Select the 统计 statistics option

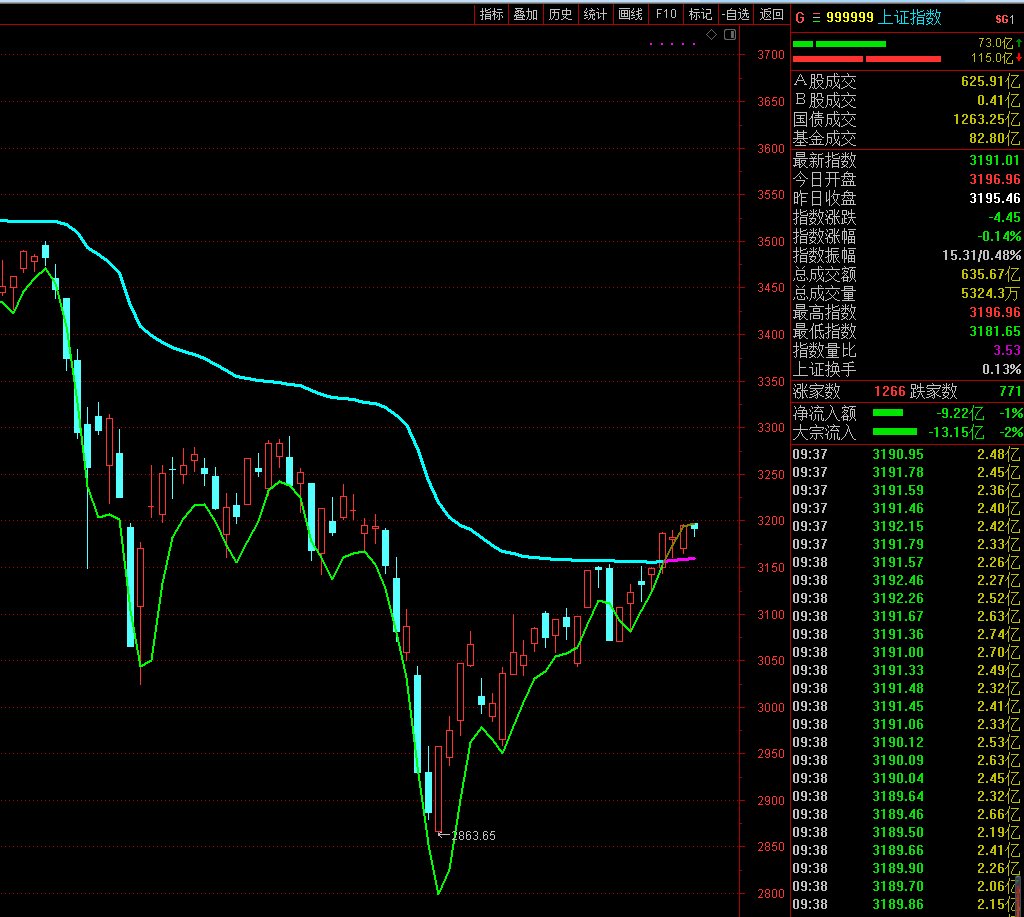(x=595, y=14)
